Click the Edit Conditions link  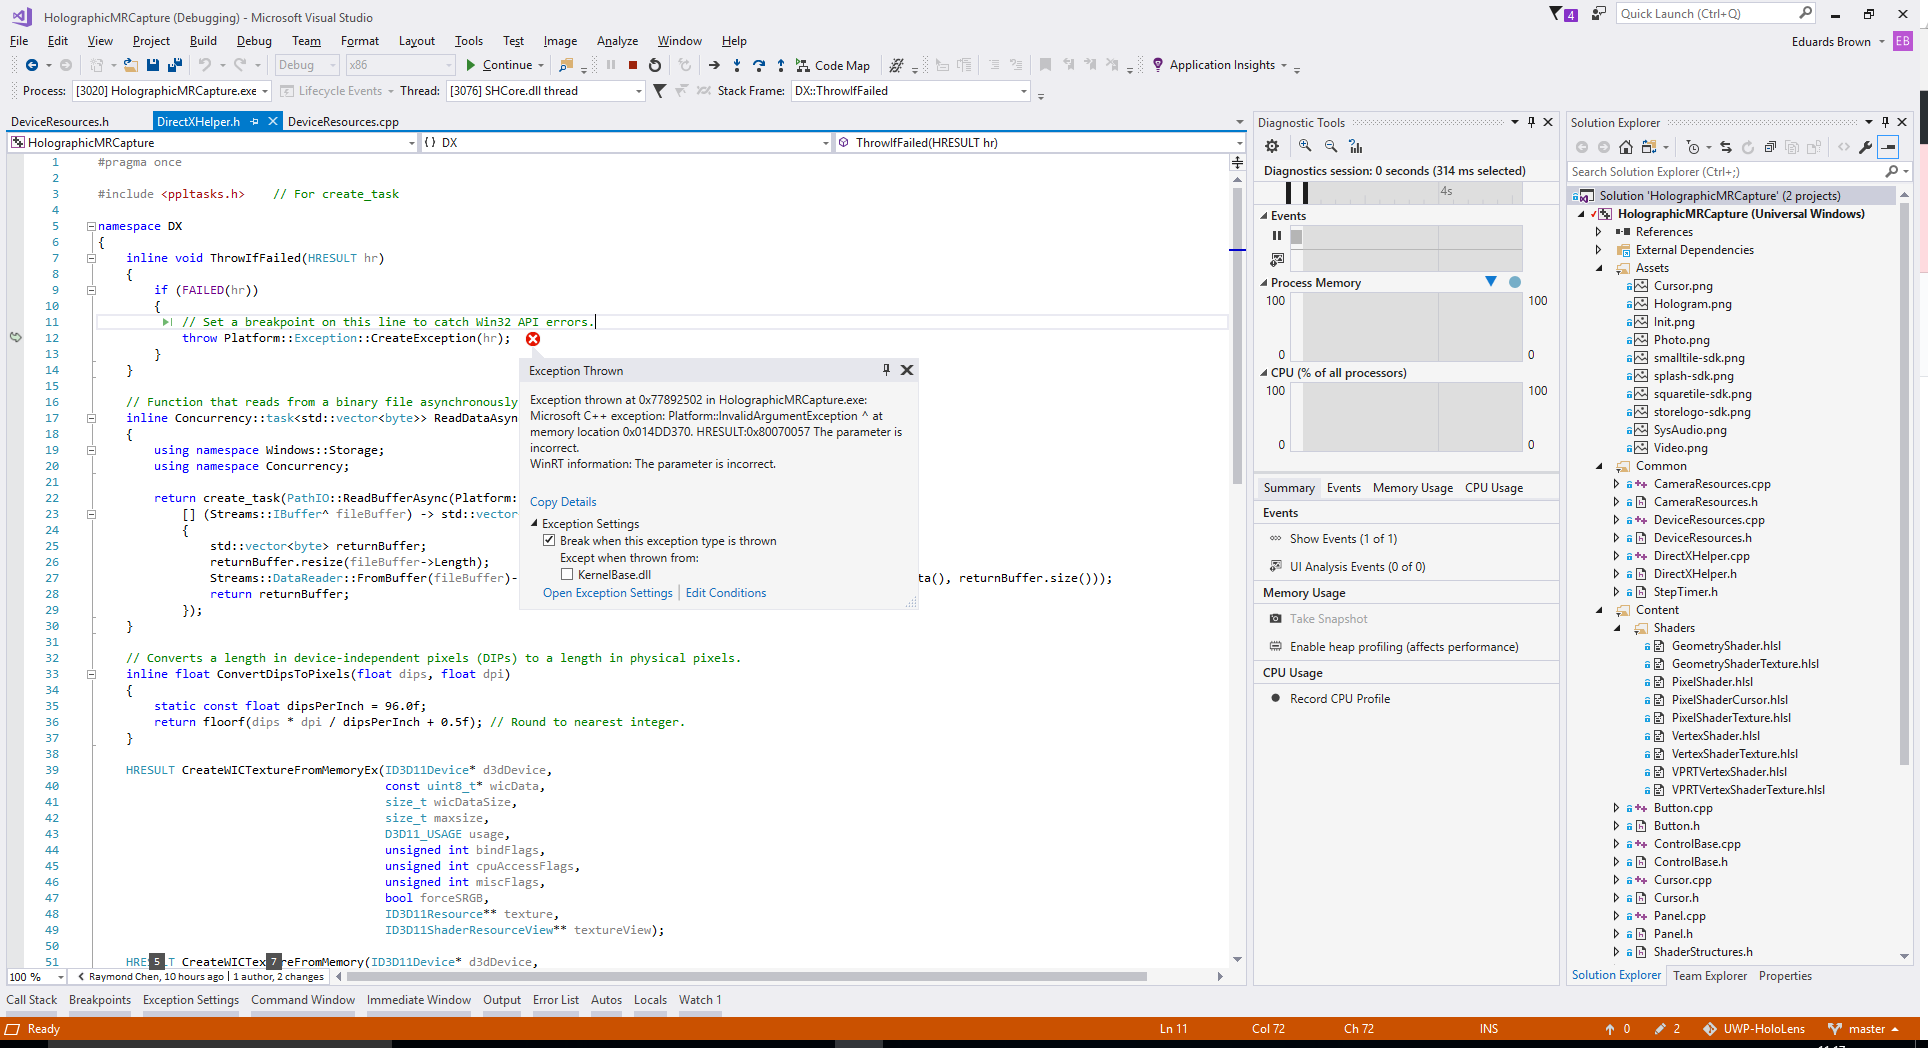[x=725, y=592]
